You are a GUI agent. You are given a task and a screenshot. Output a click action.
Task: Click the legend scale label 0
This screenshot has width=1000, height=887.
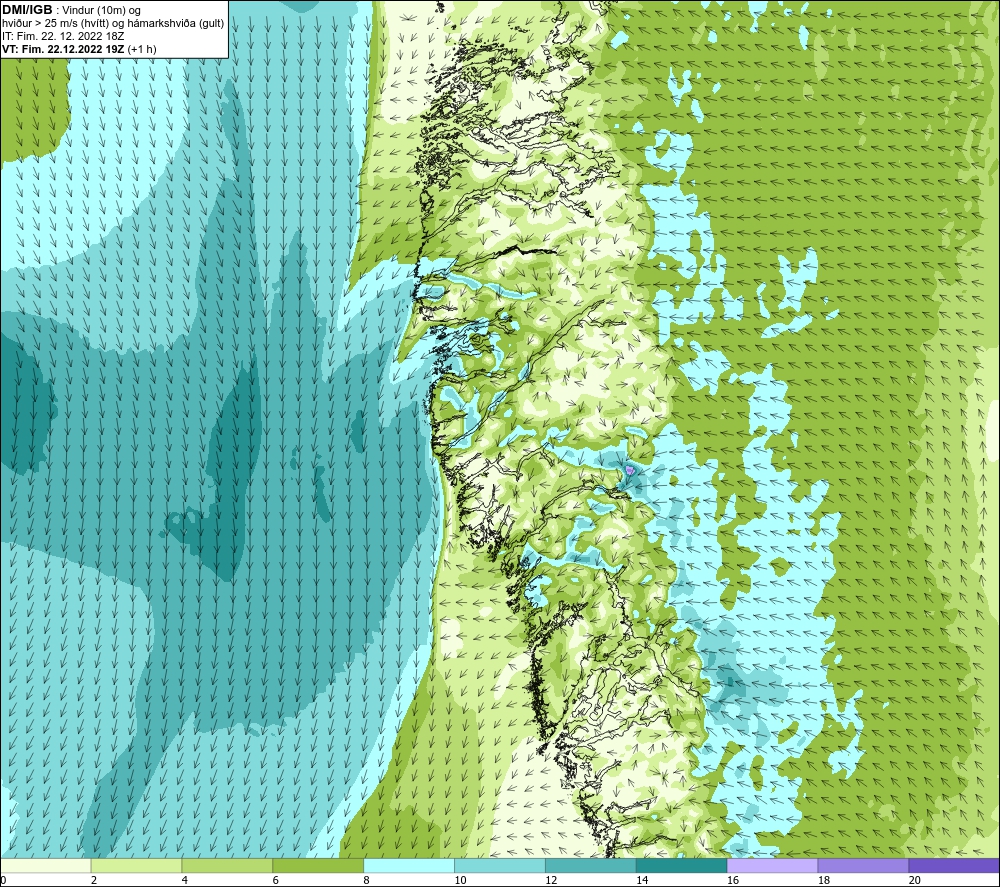[x=3, y=880]
